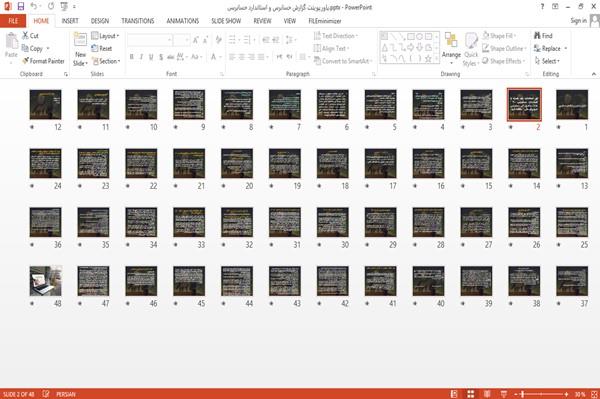This screenshot has width=600, height=399.
Task: Fit slide to current window icon
Action: pyautogui.click(x=594, y=394)
